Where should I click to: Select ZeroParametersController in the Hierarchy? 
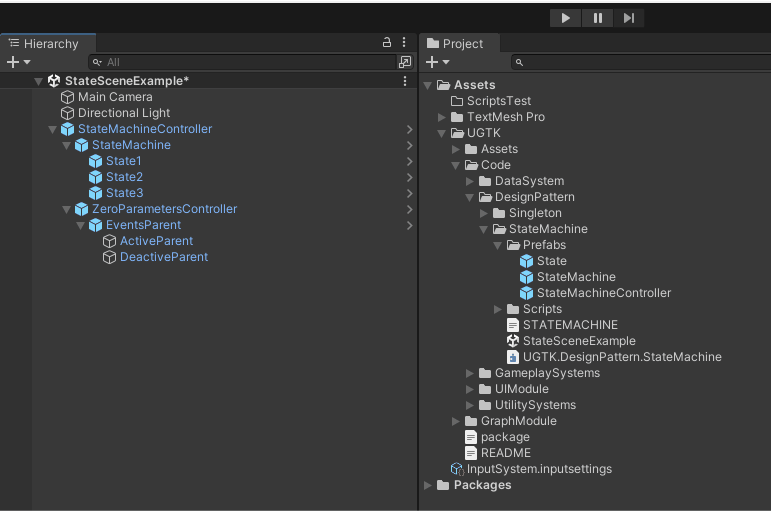coord(164,209)
